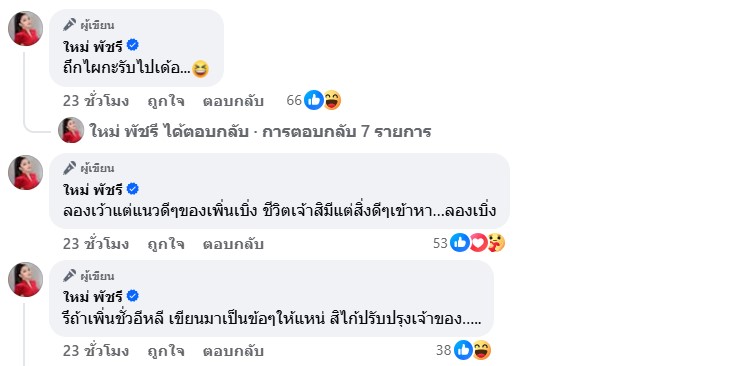Viewport: 730px width, 366px height.
Task: Like the first comment via ถูกใจ
Action: coord(166,101)
